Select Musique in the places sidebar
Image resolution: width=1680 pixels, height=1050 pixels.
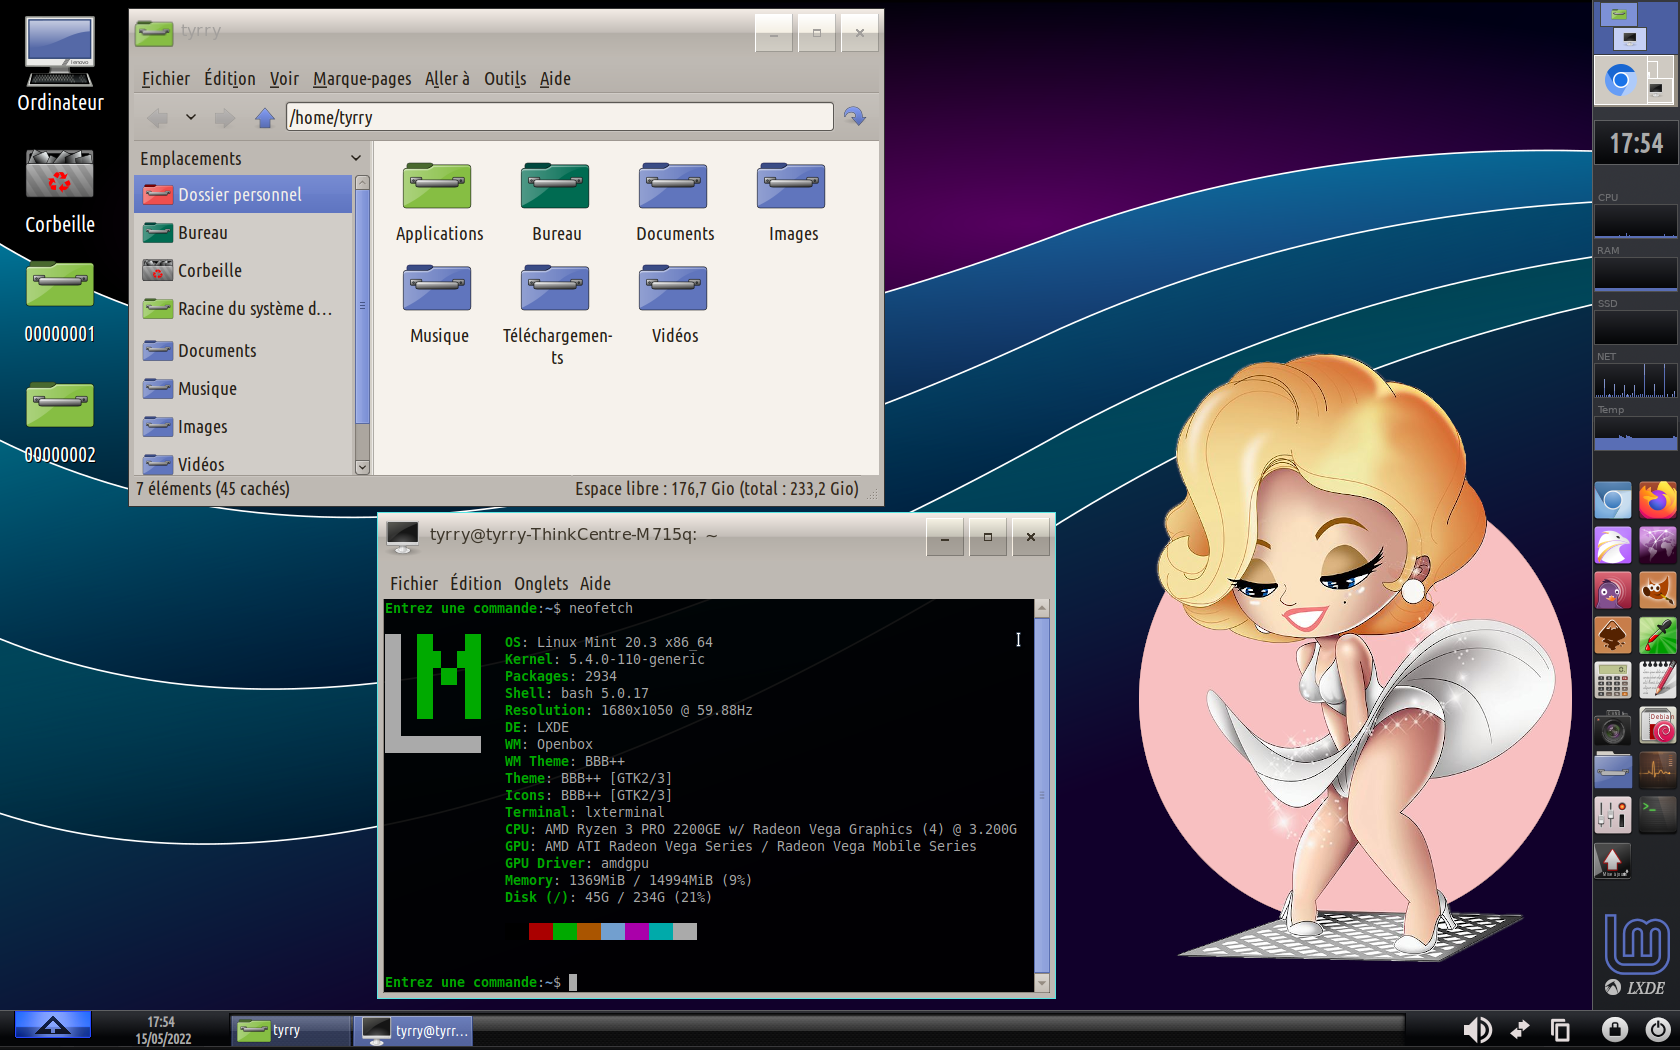243,388
